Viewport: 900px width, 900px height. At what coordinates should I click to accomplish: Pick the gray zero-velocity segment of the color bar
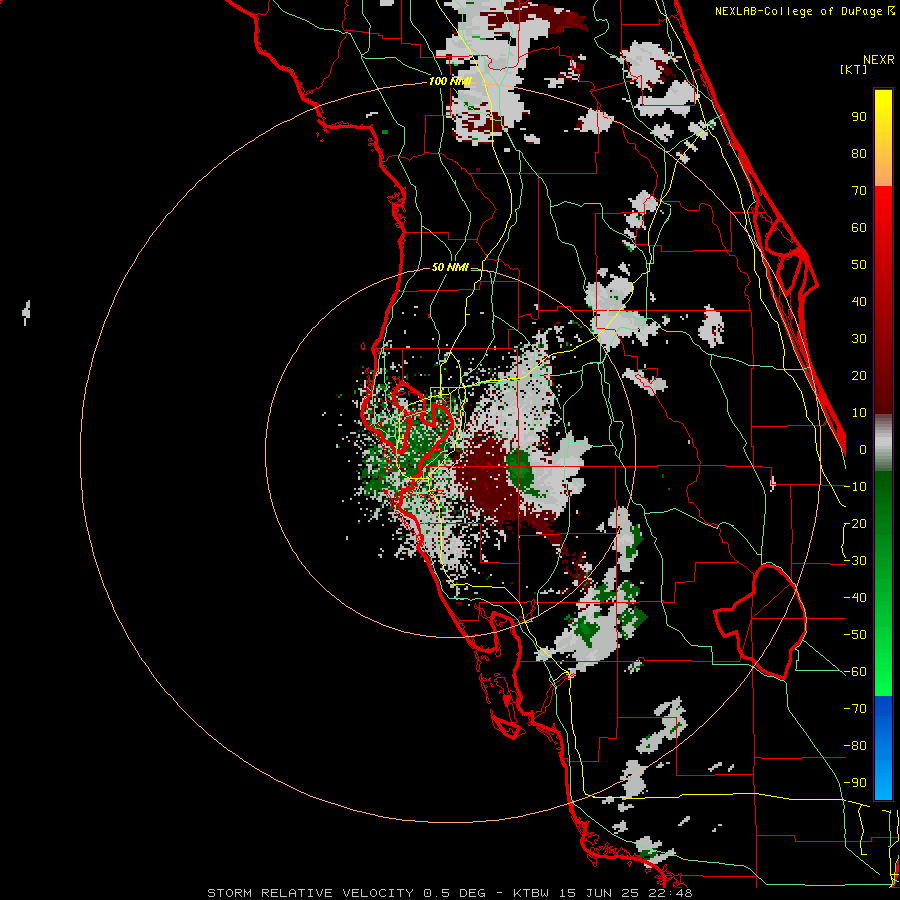click(x=883, y=443)
